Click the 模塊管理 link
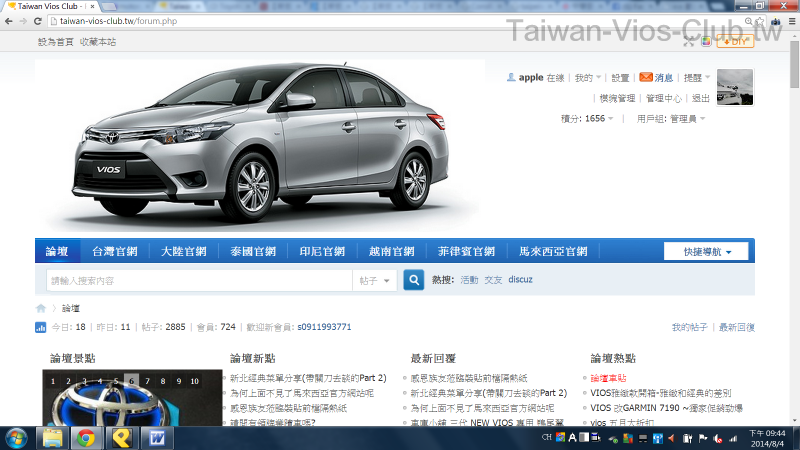The height and width of the screenshot is (450, 800). point(617,98)
